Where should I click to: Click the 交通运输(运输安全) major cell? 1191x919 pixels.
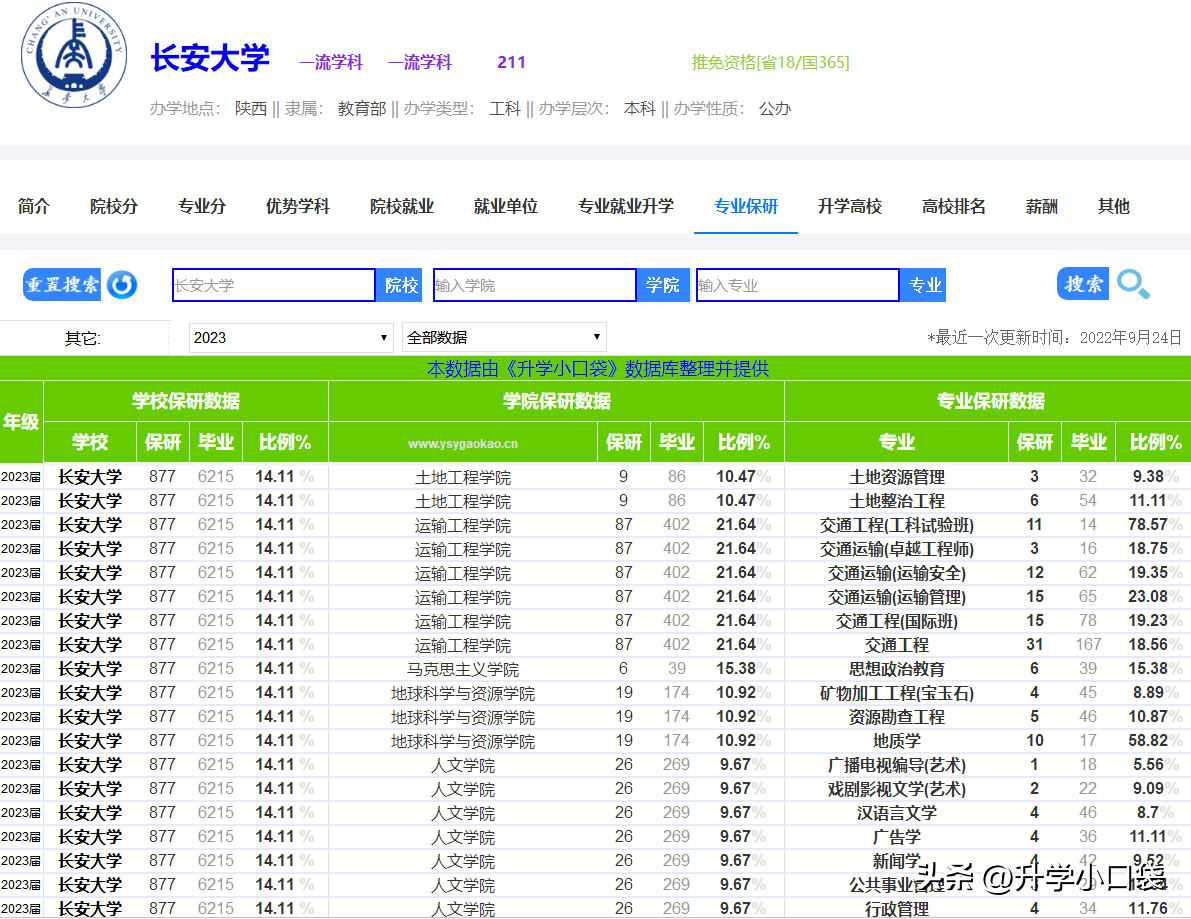tap(897, 573)
